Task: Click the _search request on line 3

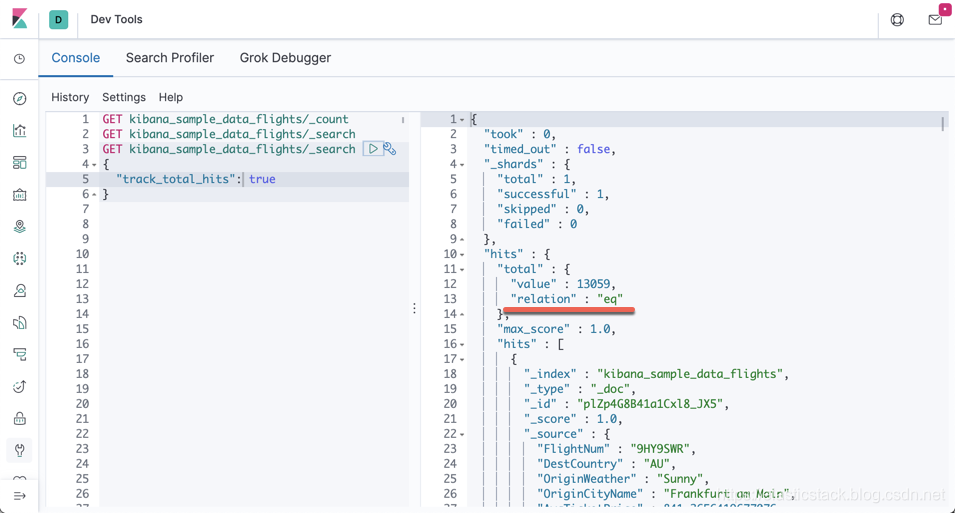Action: (229, 149)
